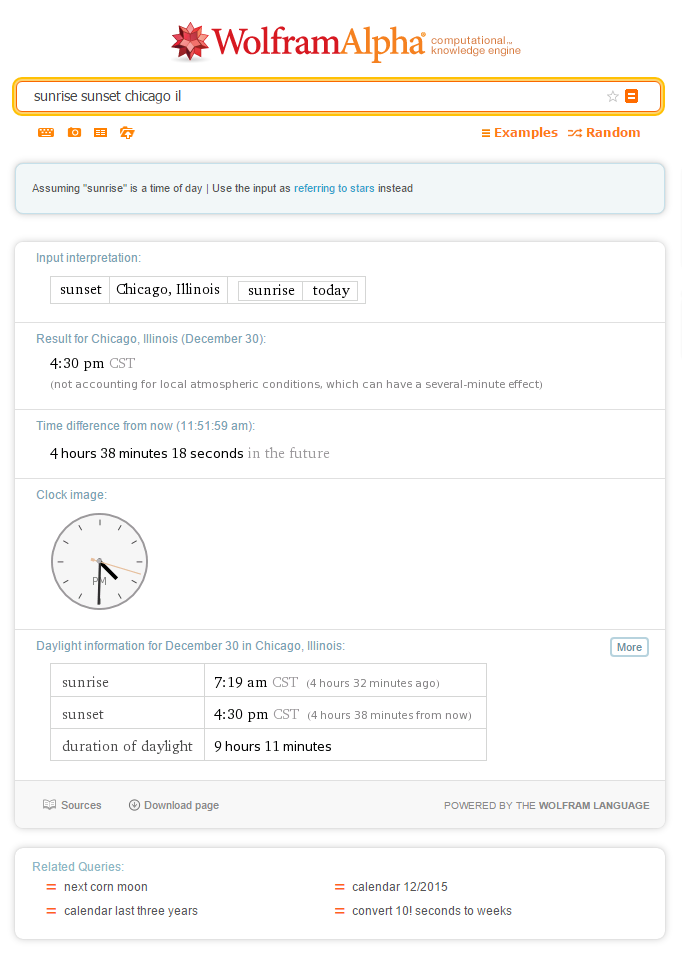The height and width of the screenshot is (960, 682).
Task: Click the favorite star icon in search box
Action: click(612, 96)
